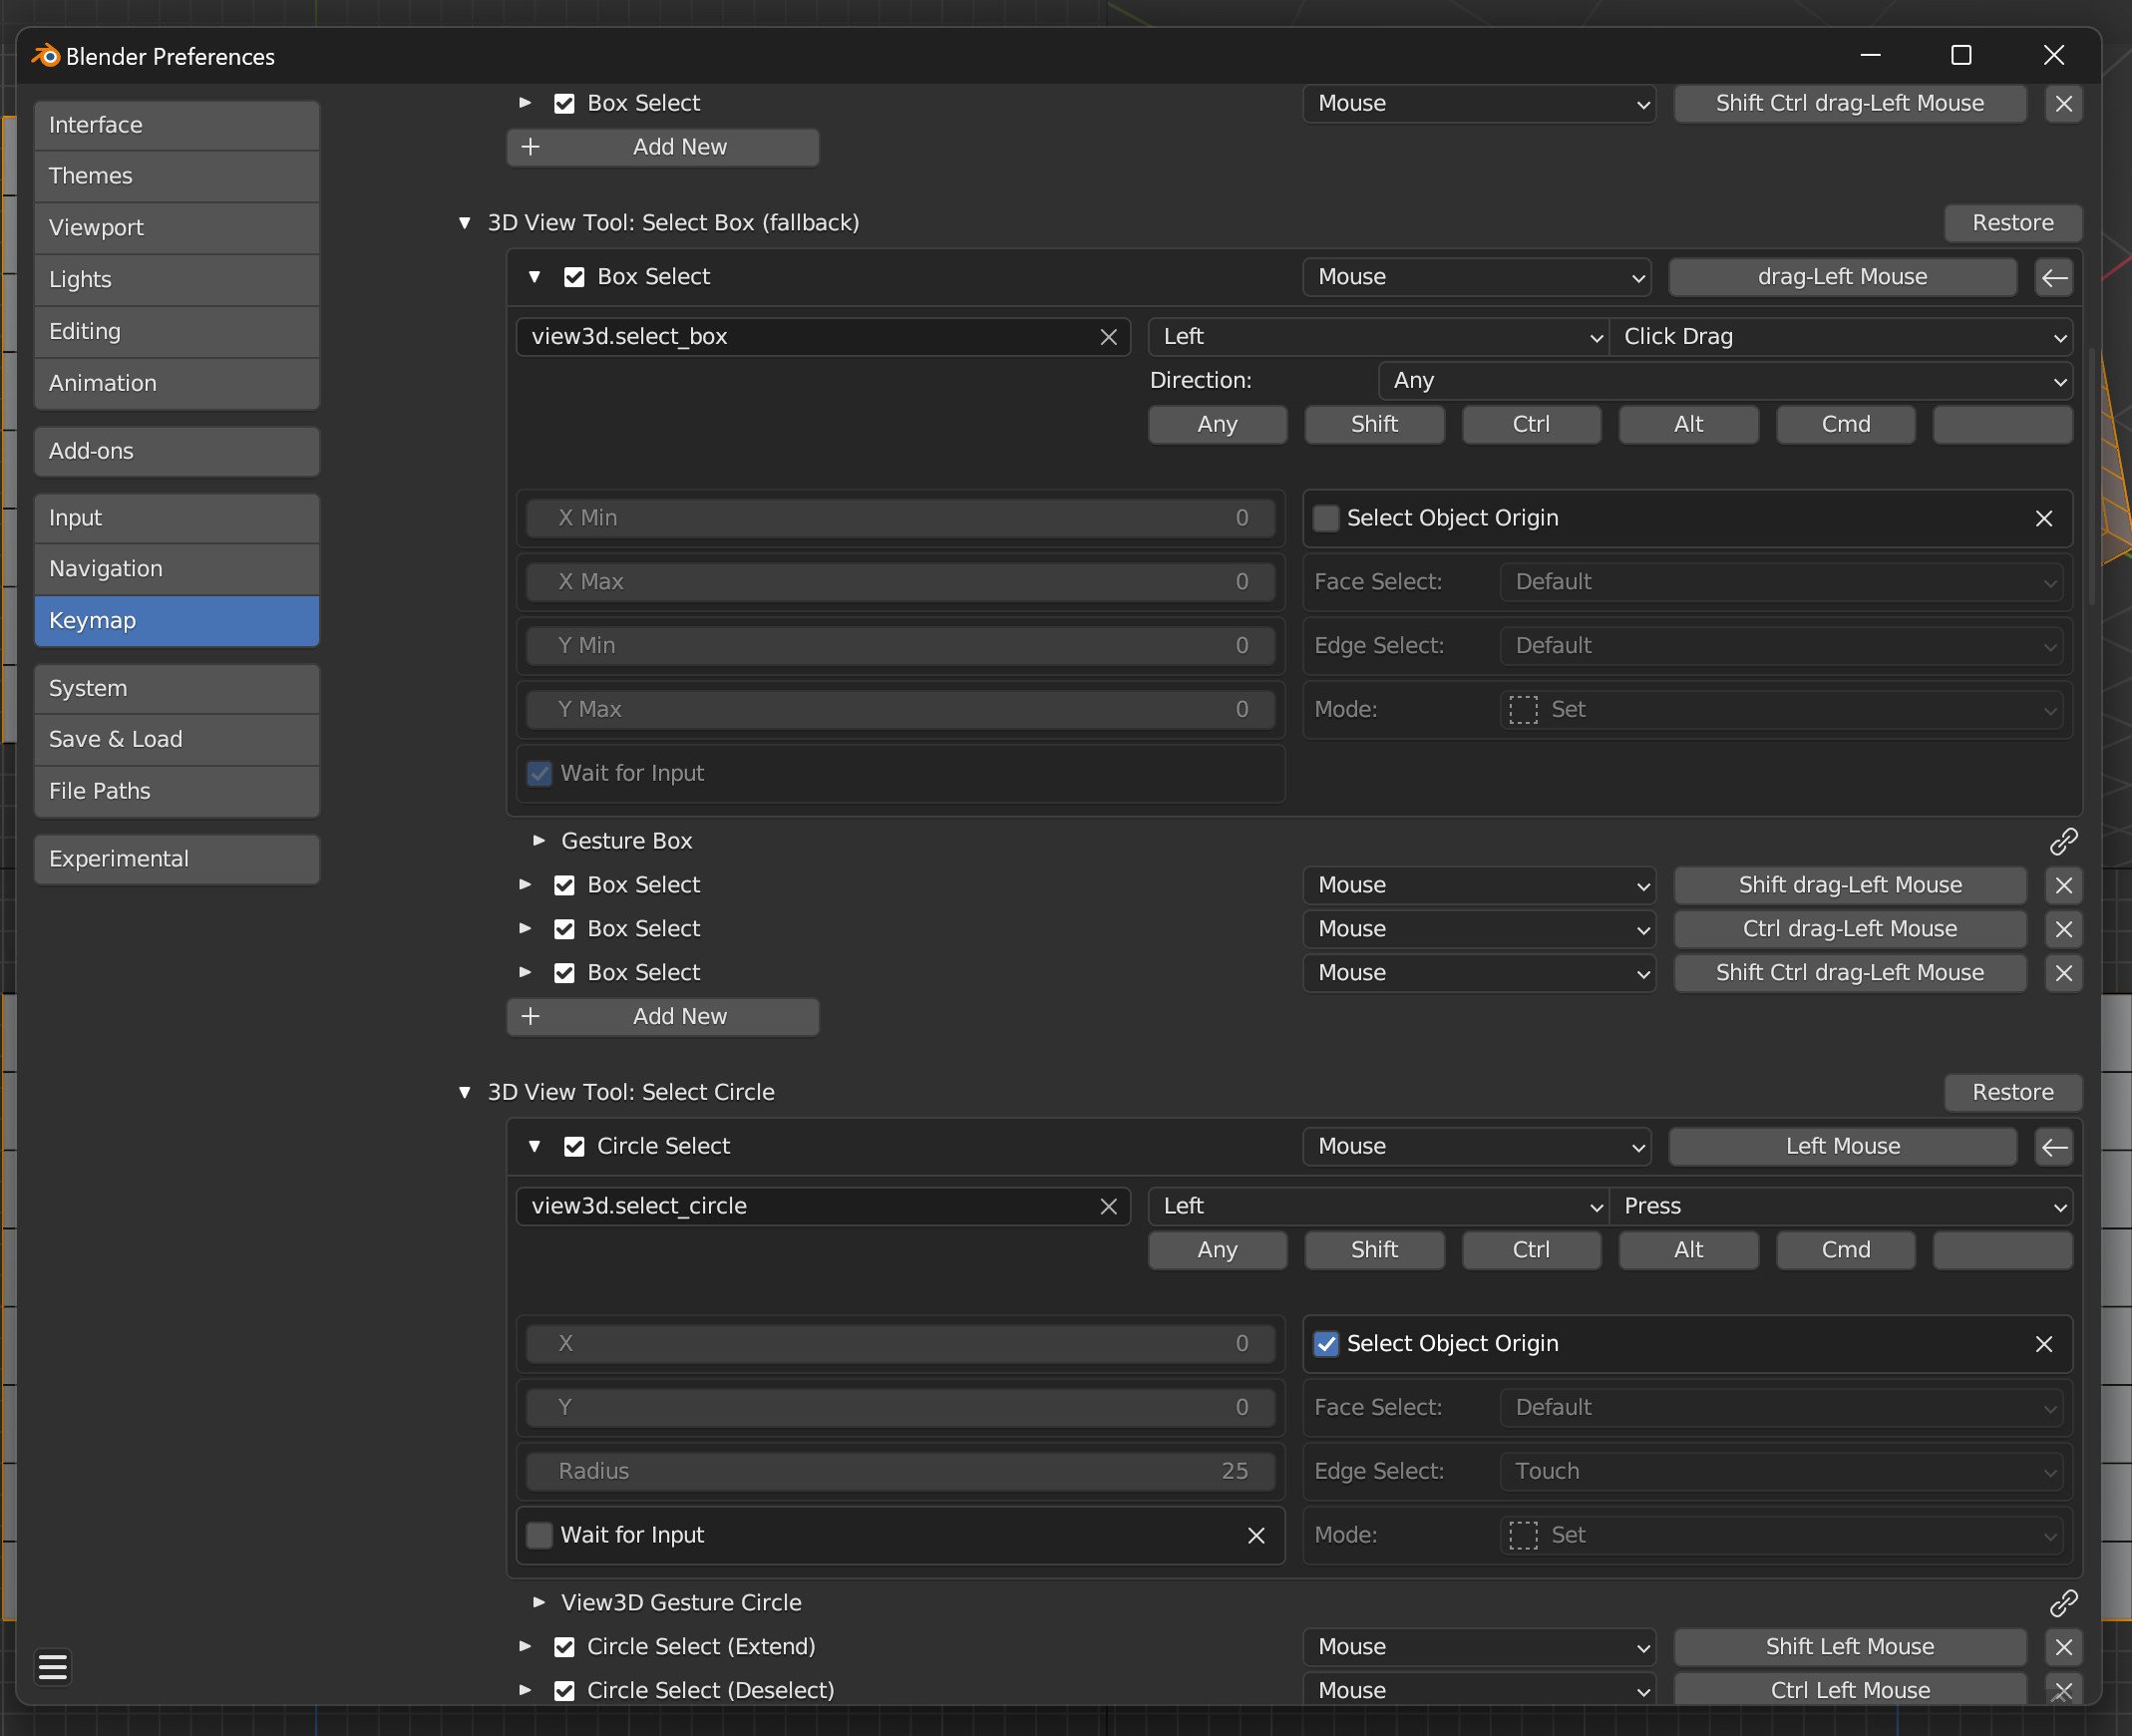Clear the view3d.select_box operator field

pos(1108,337)
